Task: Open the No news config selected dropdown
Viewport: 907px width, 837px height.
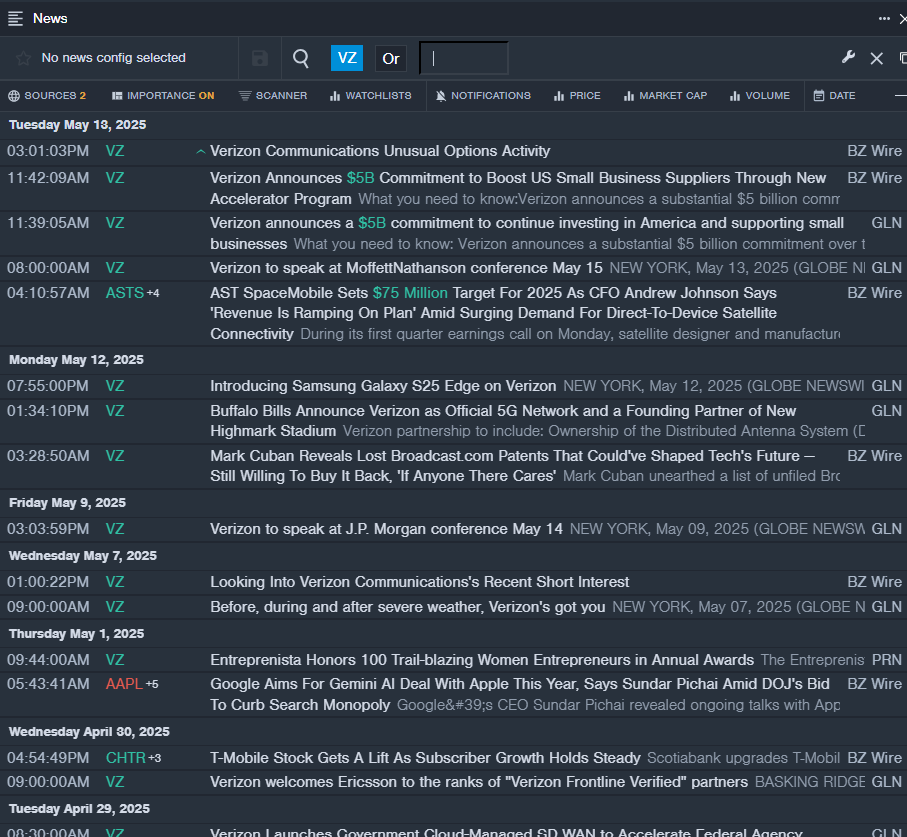Action: (x=113, y=58)
